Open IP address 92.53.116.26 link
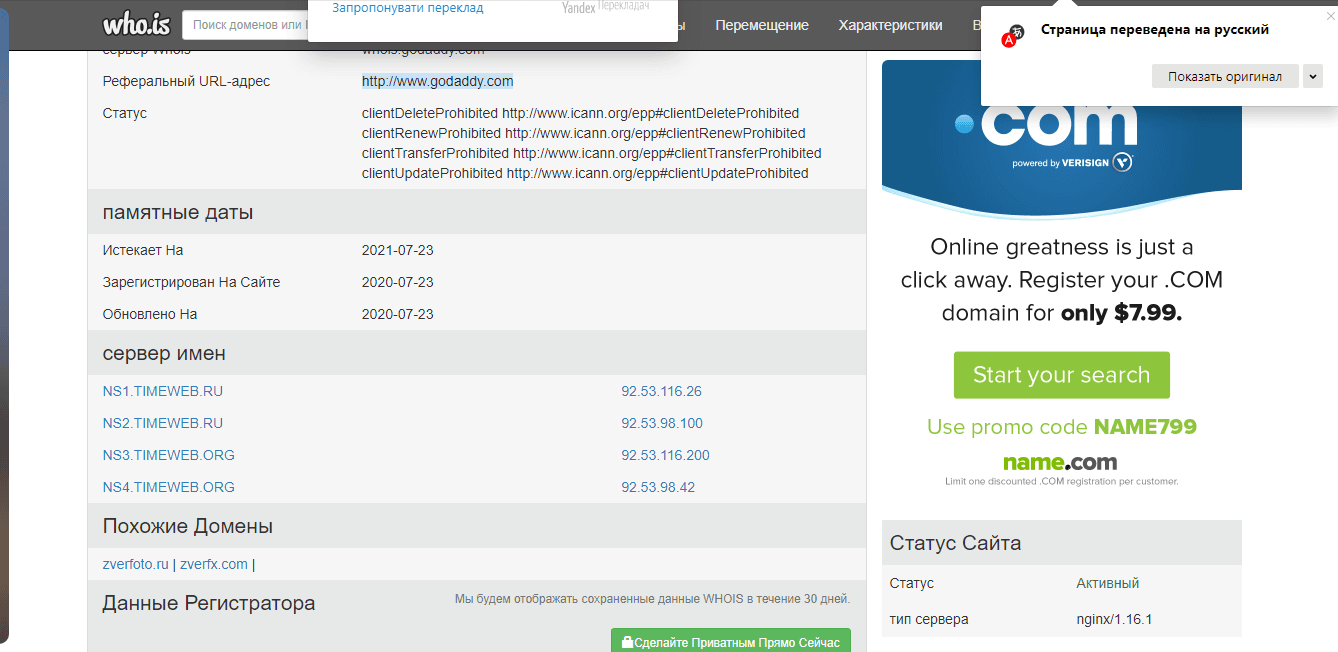 click(661, 391)
